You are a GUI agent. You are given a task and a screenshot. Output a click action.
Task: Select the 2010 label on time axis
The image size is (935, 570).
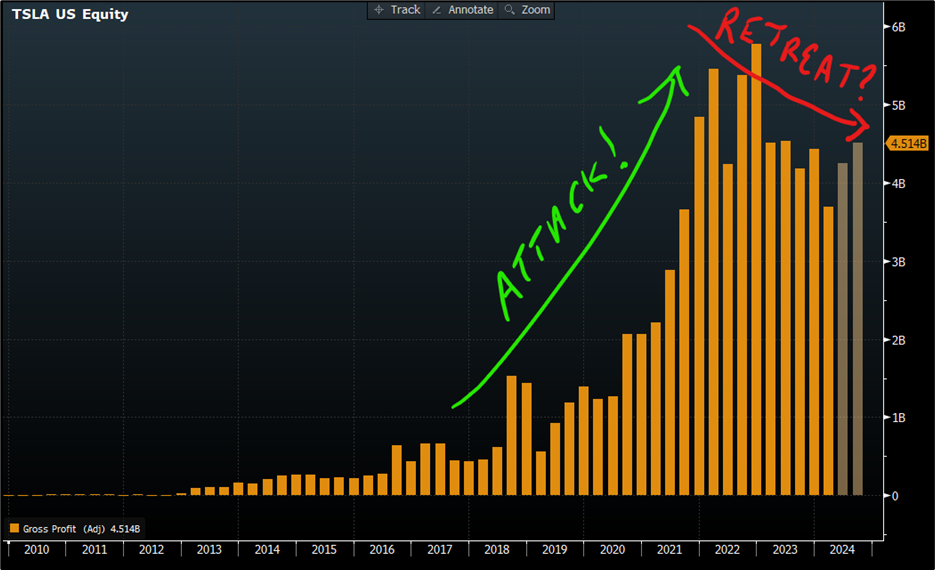tap(36, 550)
